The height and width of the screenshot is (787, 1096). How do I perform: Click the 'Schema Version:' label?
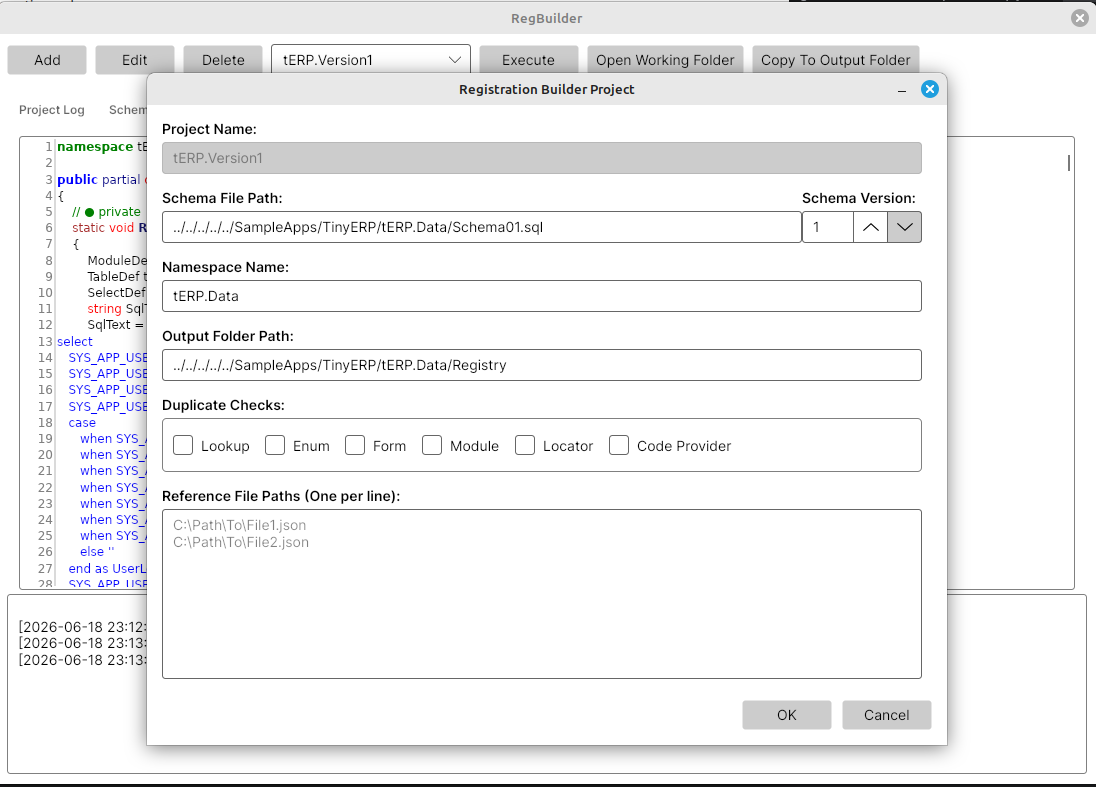[x=858, y=198]
